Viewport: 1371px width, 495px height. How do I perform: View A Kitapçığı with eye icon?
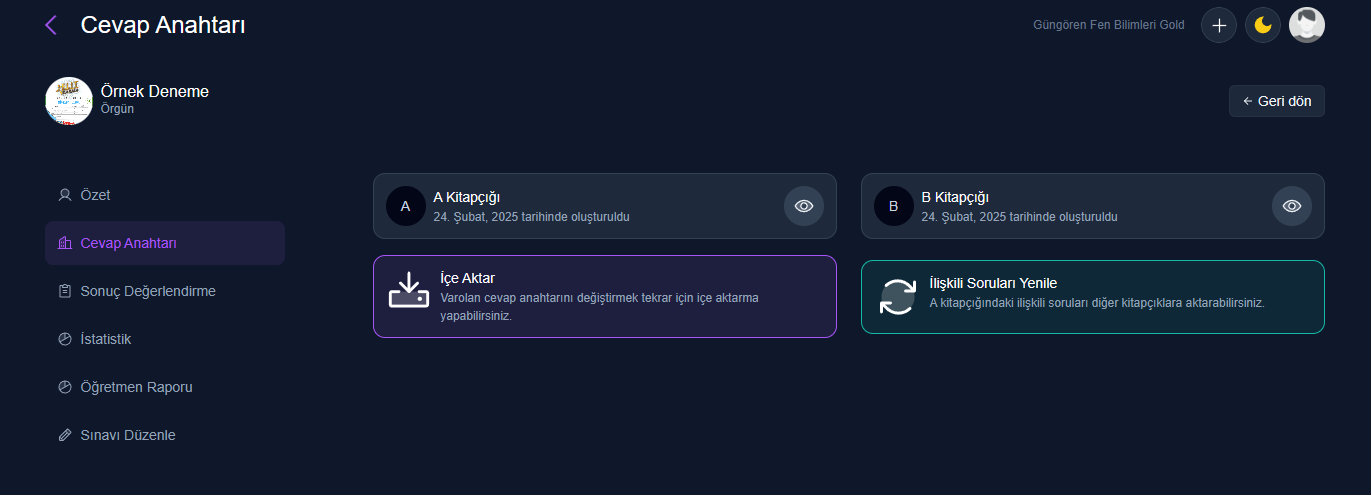[804, 206]
